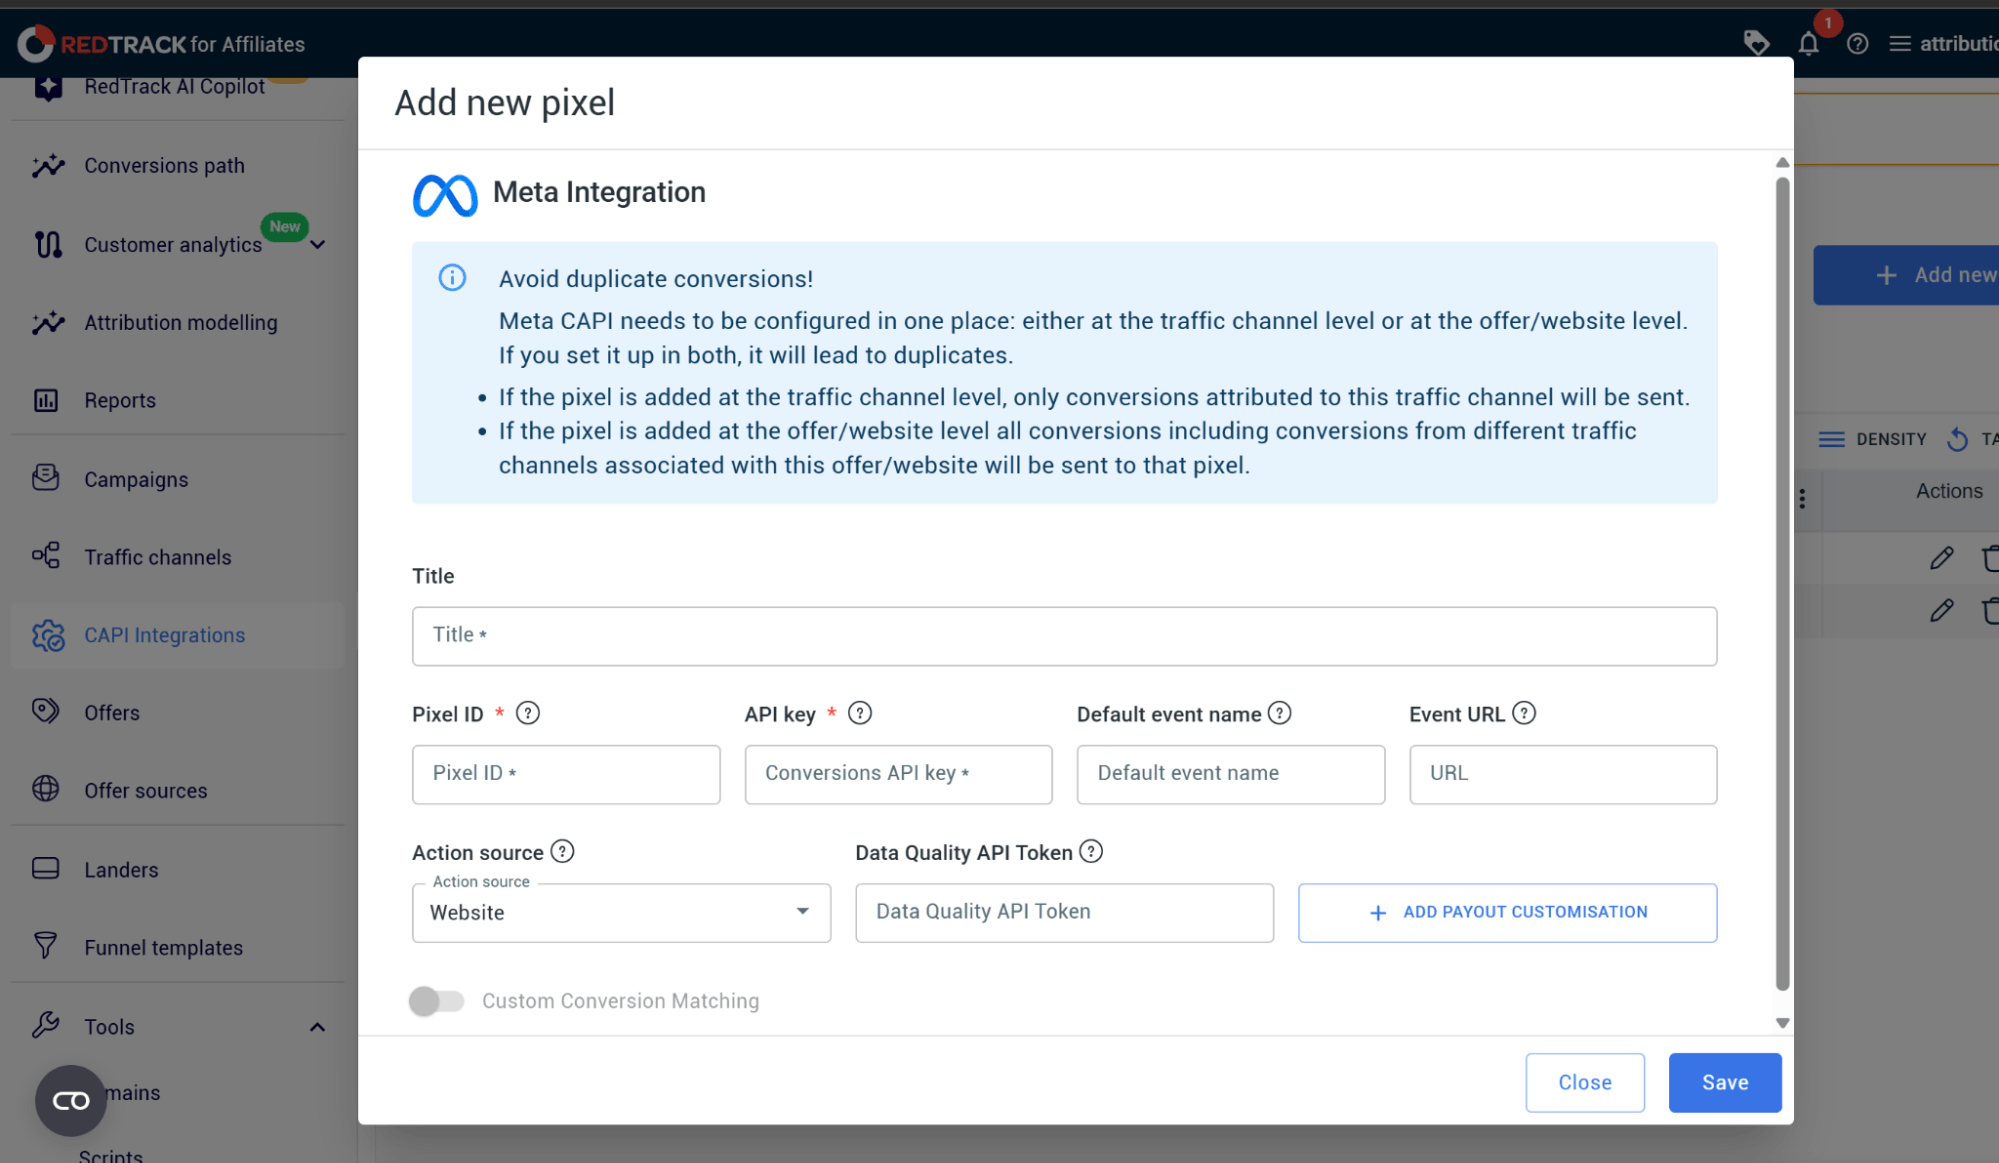The image size is (1999, 1163).
Task: Click the Landers sidebar icon
Action: click(46, 868)
